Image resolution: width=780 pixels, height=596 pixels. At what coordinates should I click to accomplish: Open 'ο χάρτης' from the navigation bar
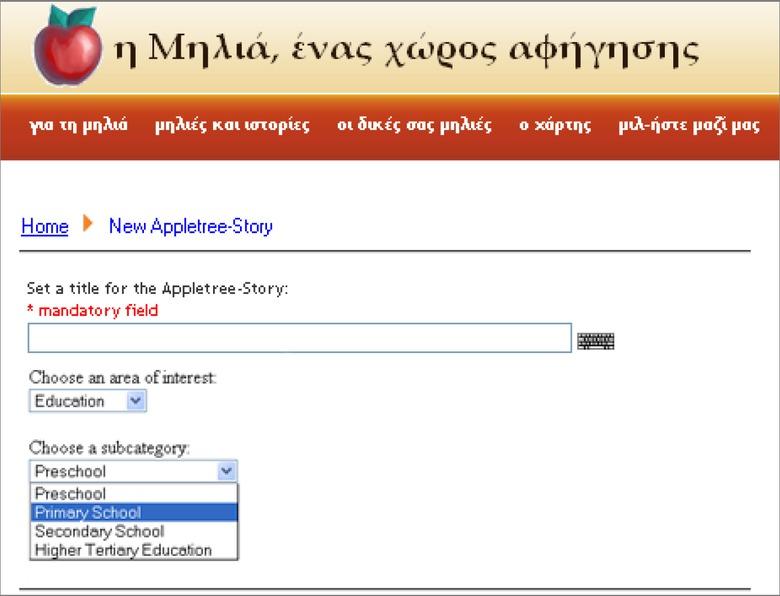click(x=555, y=125)
